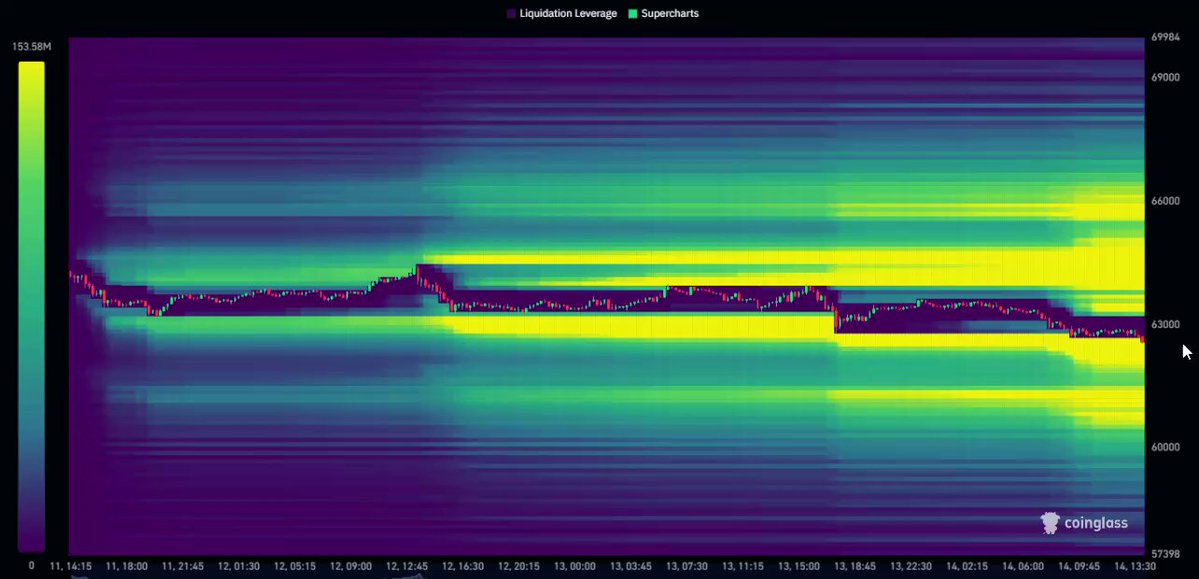Click the 153.58M maximum scale value
This screenshot has height=579, width=1199.
pyautogui.click(x=31, y=47)
